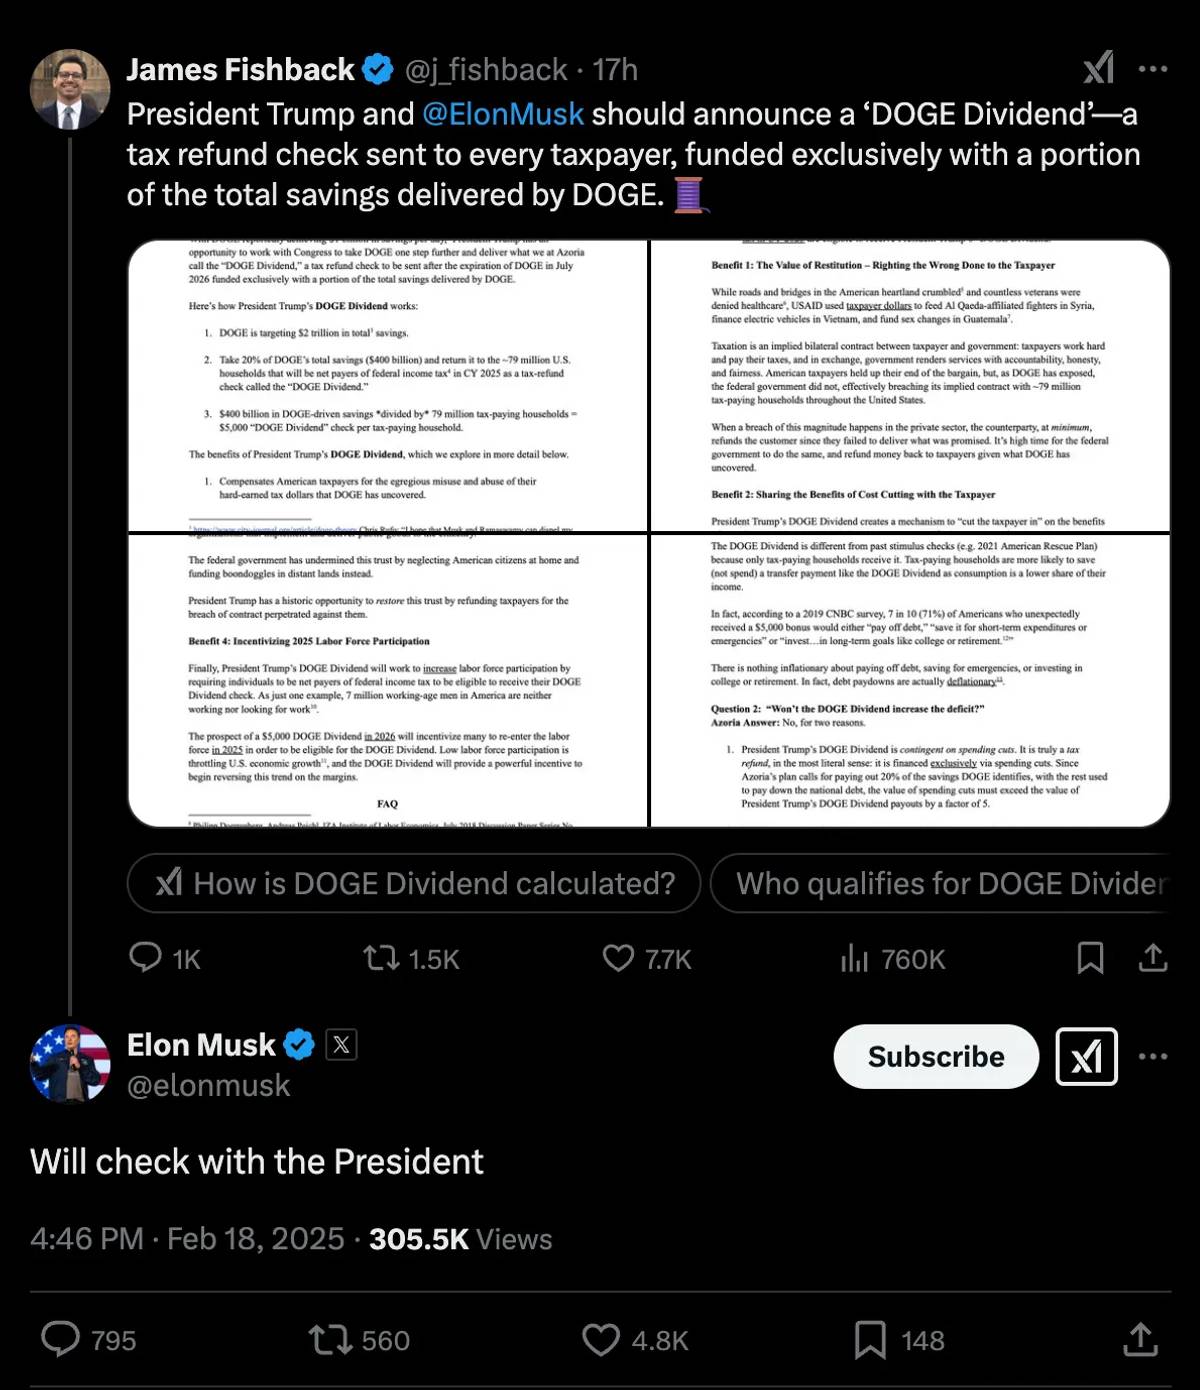The image size is (1200, 1390).
Task: Open the more options menu on Fishback's post
Action: pyautogui.click(x=1153, y=69)
